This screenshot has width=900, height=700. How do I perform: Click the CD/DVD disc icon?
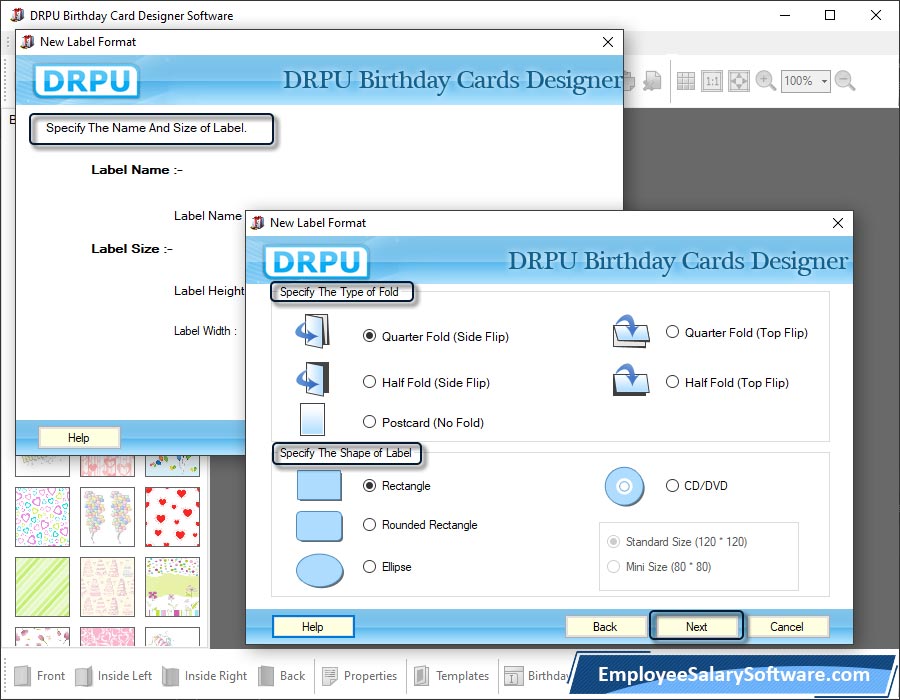click(624, 487)
